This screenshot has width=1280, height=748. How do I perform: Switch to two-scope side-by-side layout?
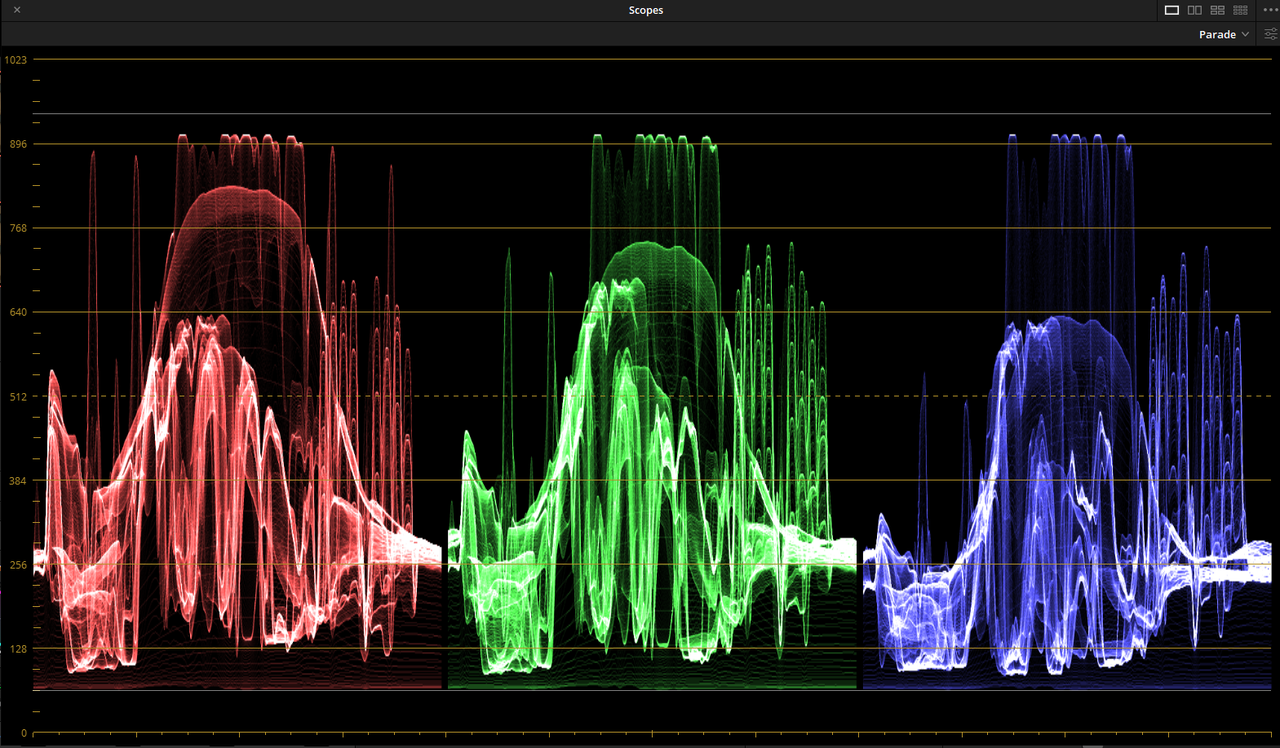[1194, 10]
